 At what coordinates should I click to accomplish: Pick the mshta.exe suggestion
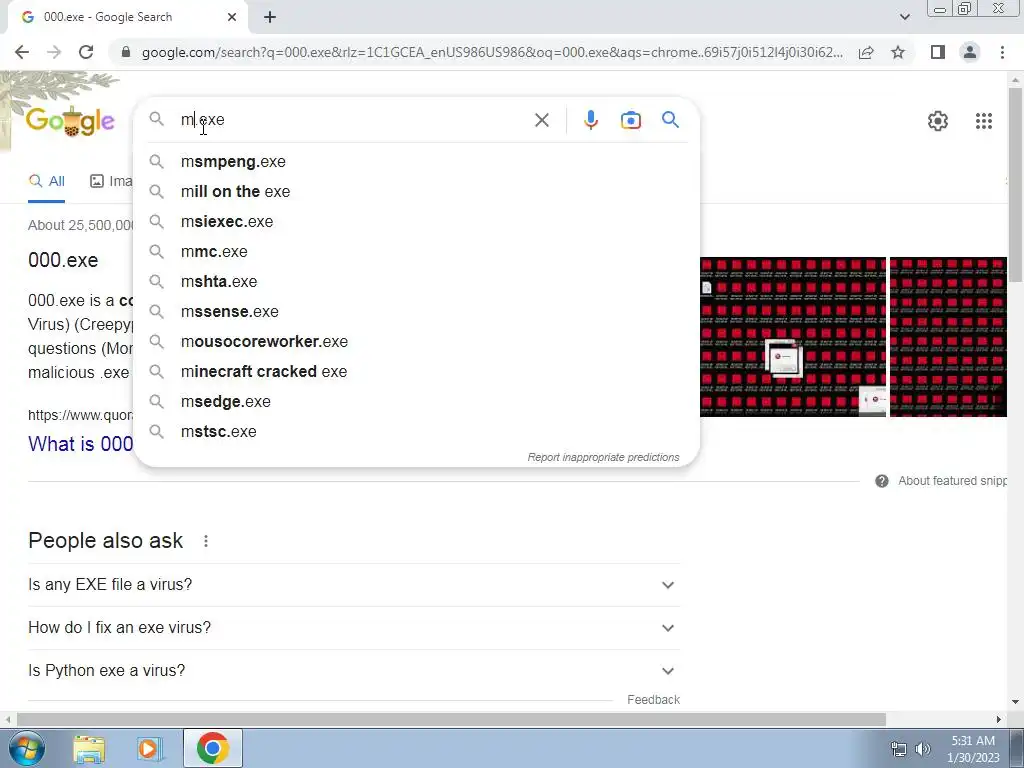(417, 281)
